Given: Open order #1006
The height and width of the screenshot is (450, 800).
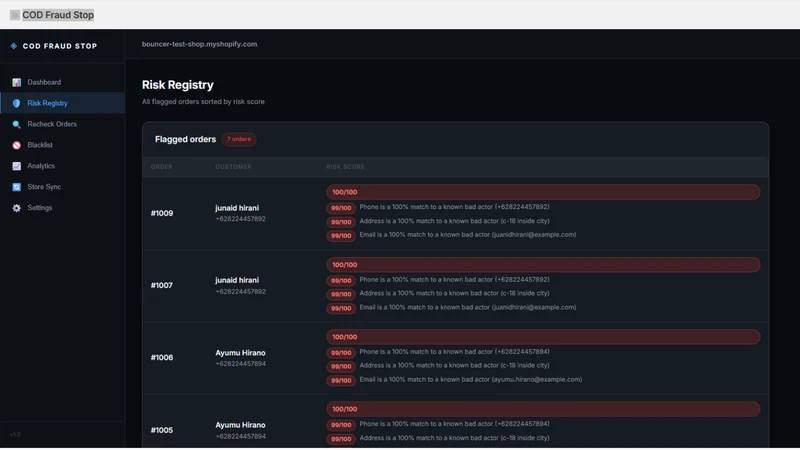Looking at the screenshot, I should [162, 358].
